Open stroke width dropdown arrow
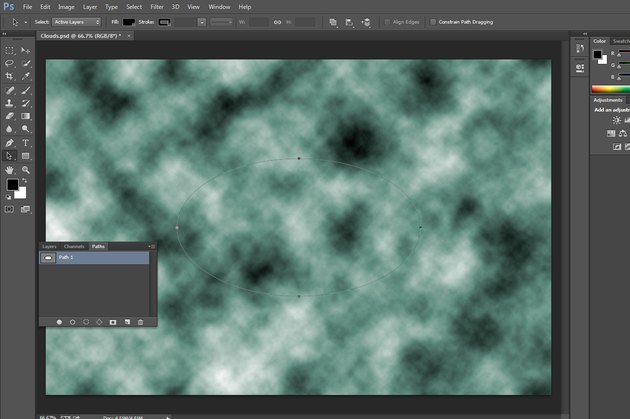This screenshot has width=630, height=419. point(202,22)
